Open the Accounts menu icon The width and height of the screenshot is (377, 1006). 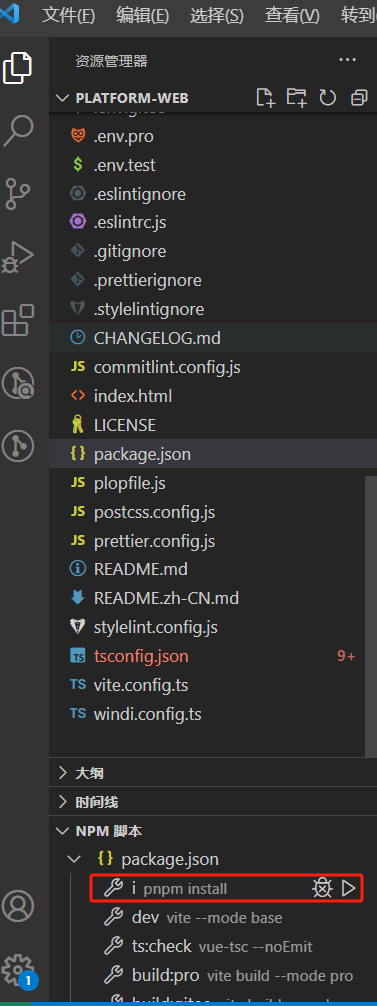[x=17, y=905]
